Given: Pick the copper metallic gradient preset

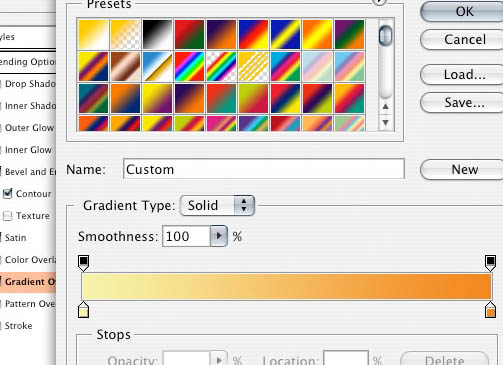Looking at the screenshot, I should click(x=125, y=66).
